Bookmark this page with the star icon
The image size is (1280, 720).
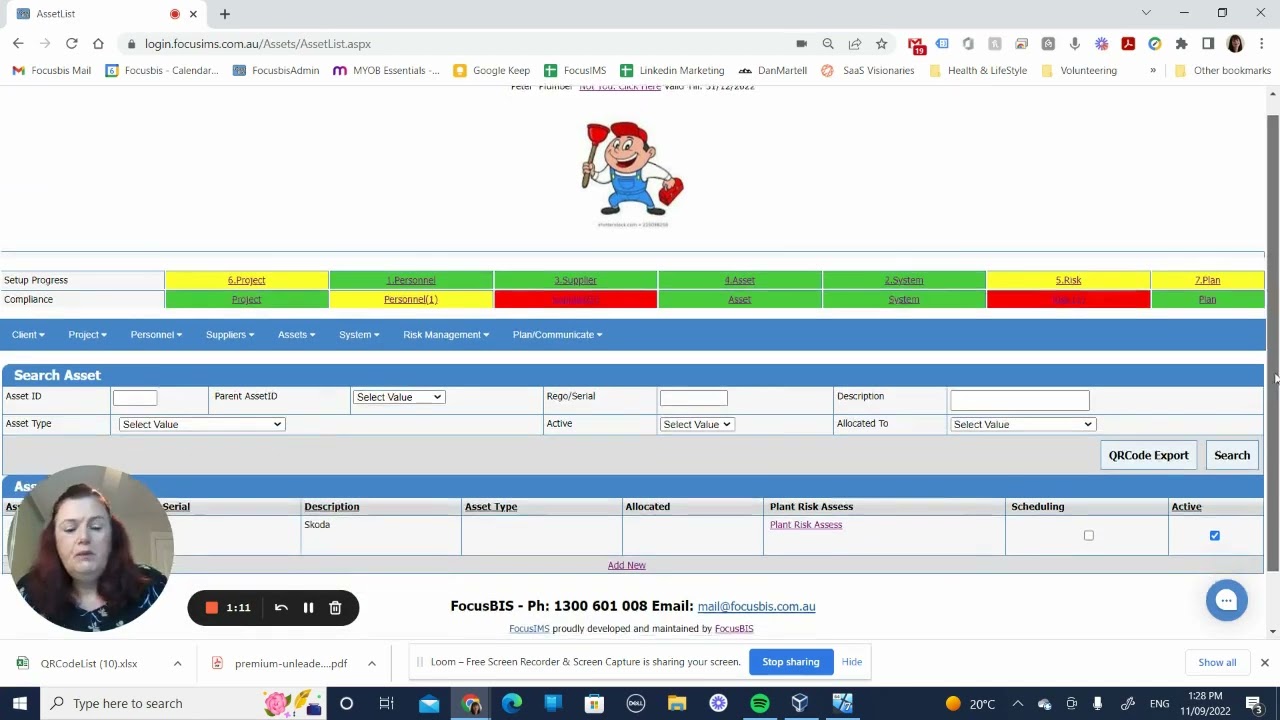(x=881, y=44)
